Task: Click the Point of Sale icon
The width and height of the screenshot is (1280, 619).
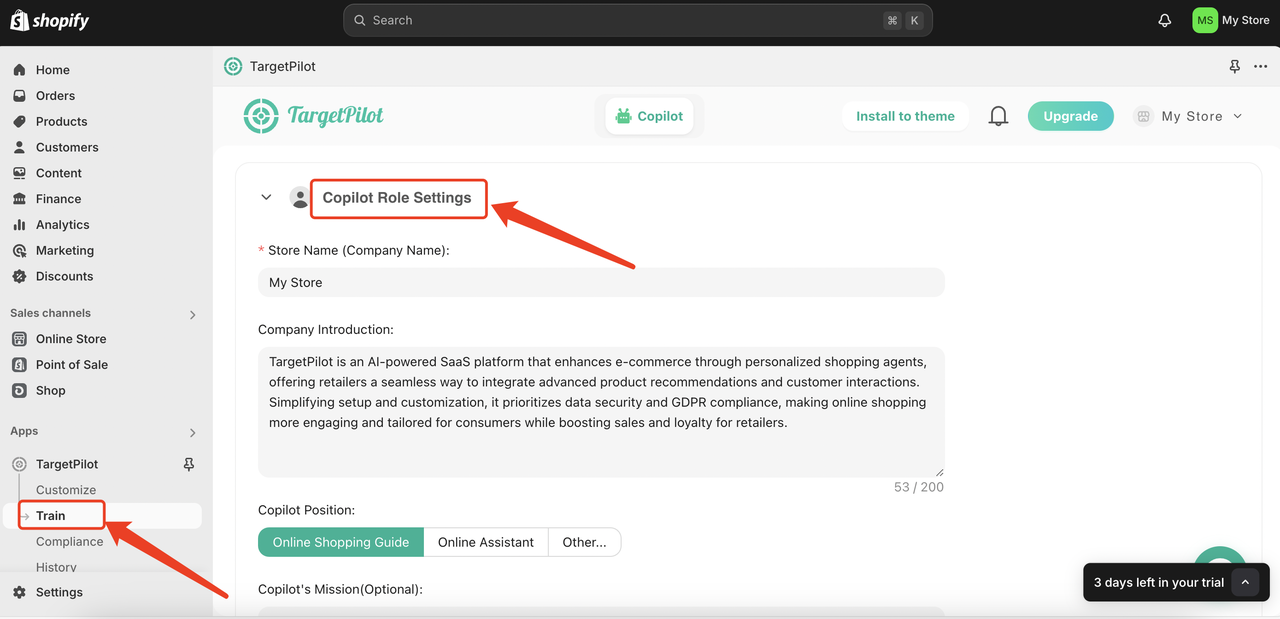Action: (x=19, y=365)
